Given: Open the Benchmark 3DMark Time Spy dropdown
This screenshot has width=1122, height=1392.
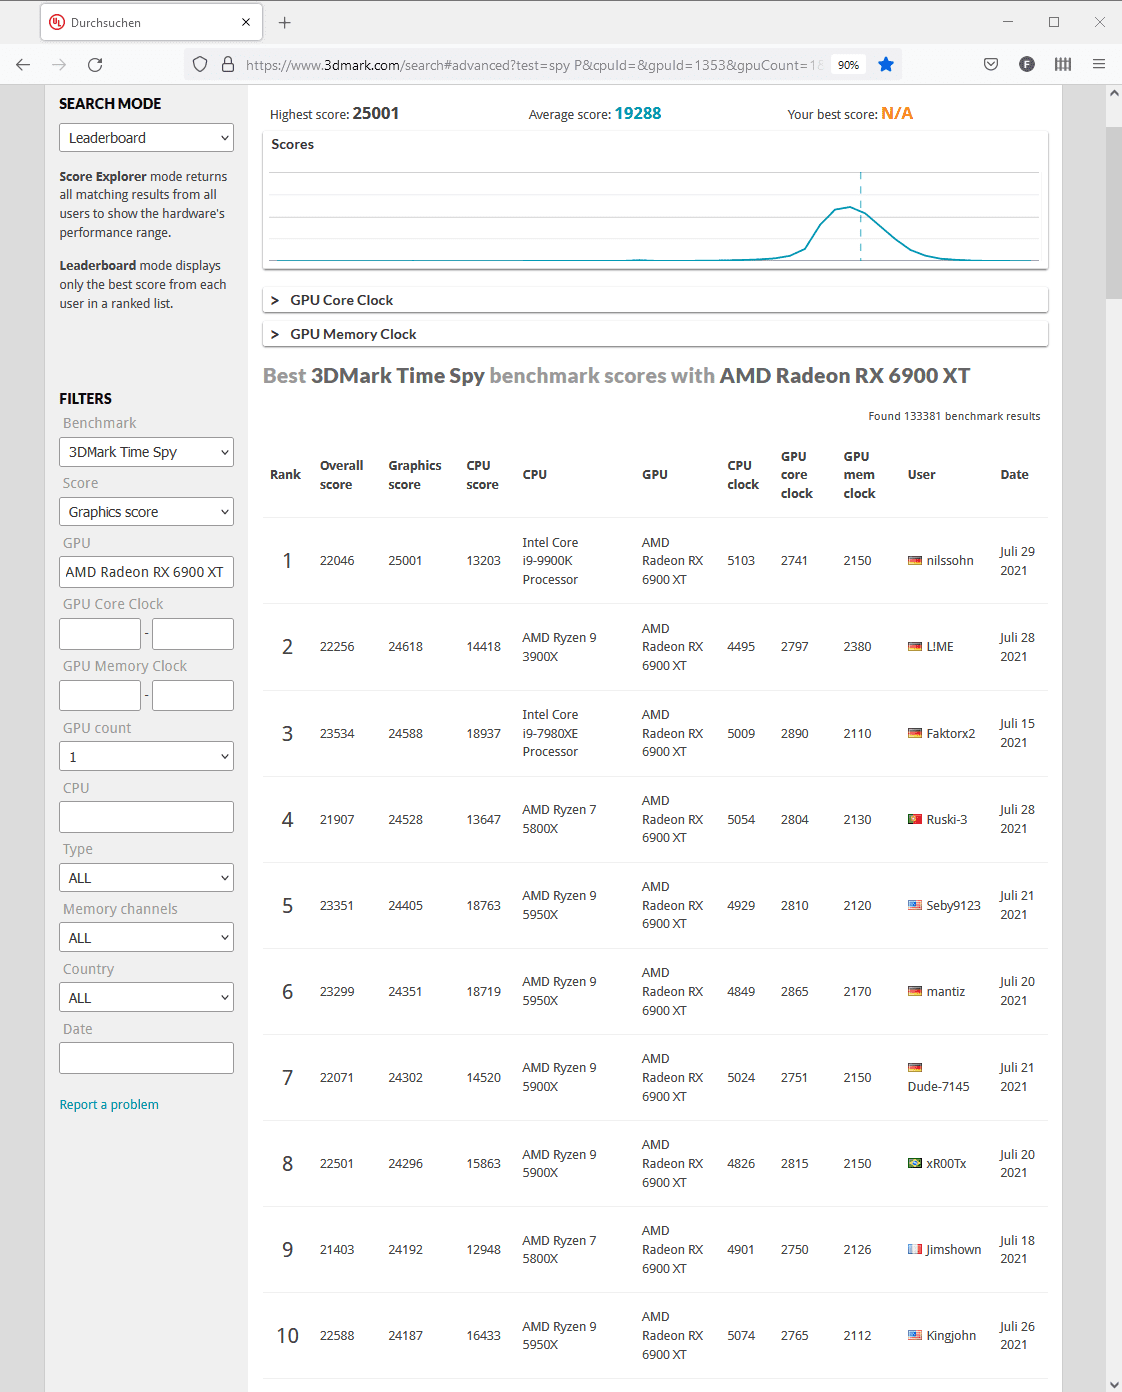Looking at the screenshot, I should (x=146, y=452).
